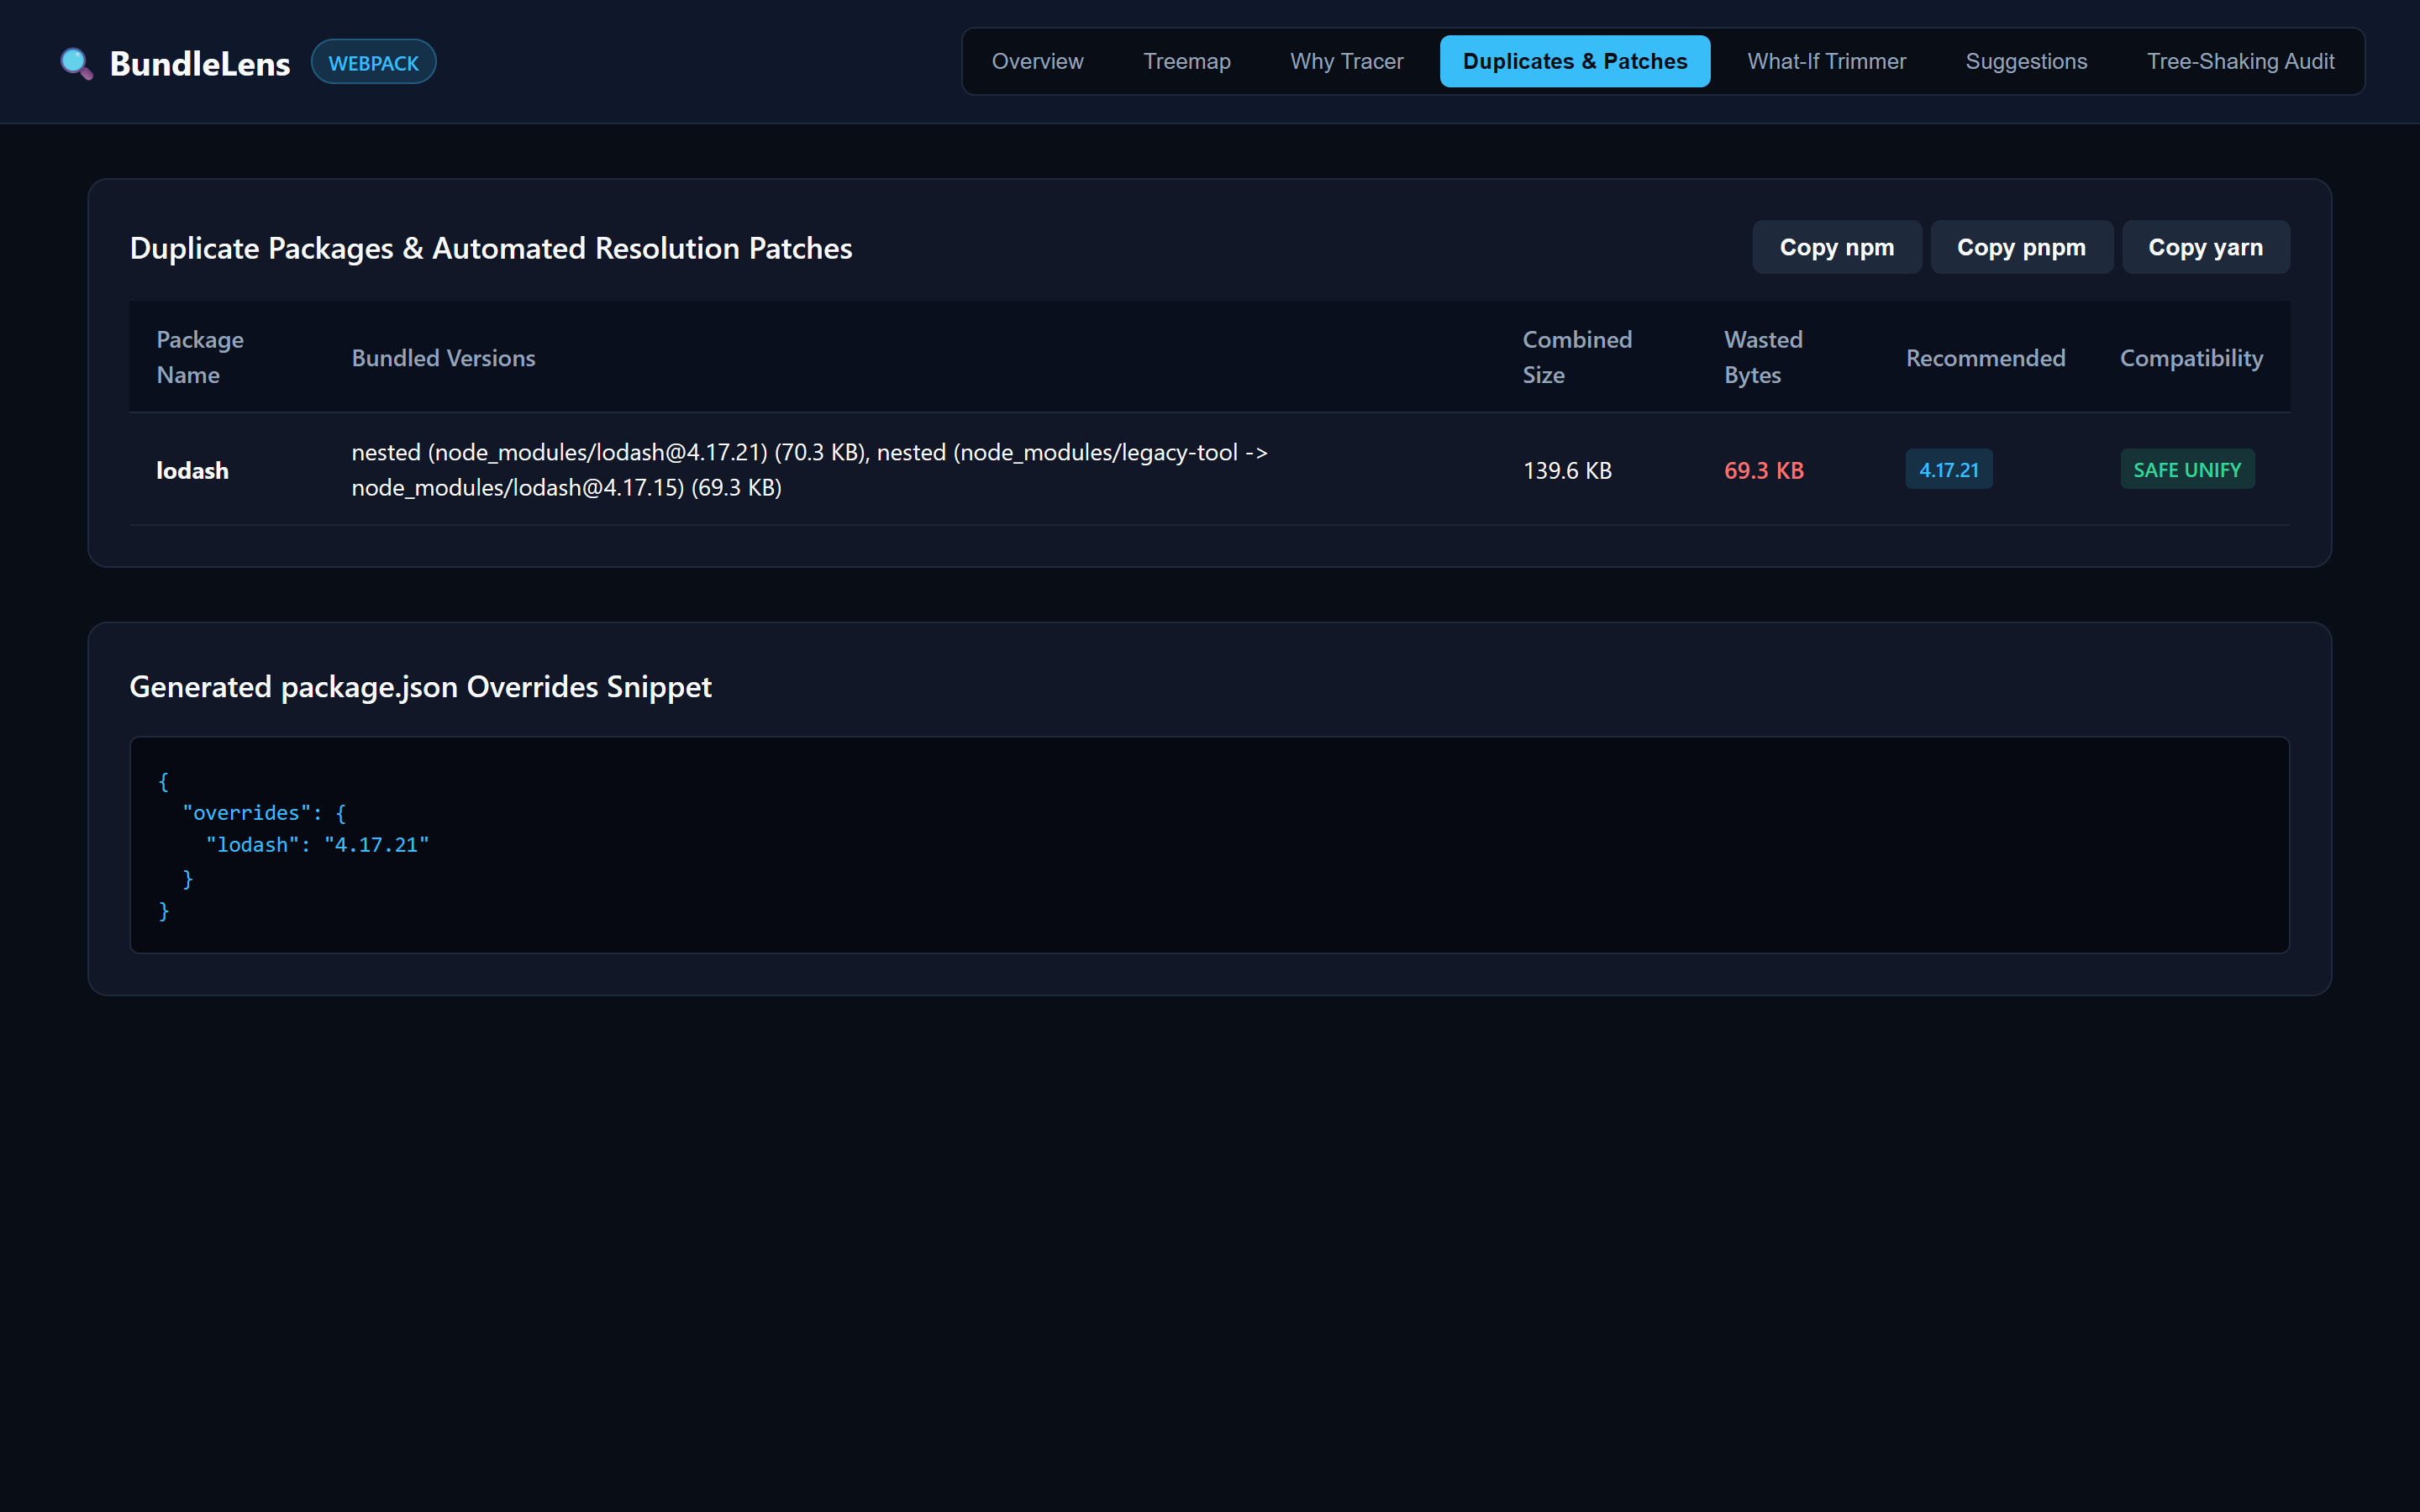This screenshot has height=1512, width=2420.
Task: Switch to the Treemap tab
Action: [x=1186, y=61]
